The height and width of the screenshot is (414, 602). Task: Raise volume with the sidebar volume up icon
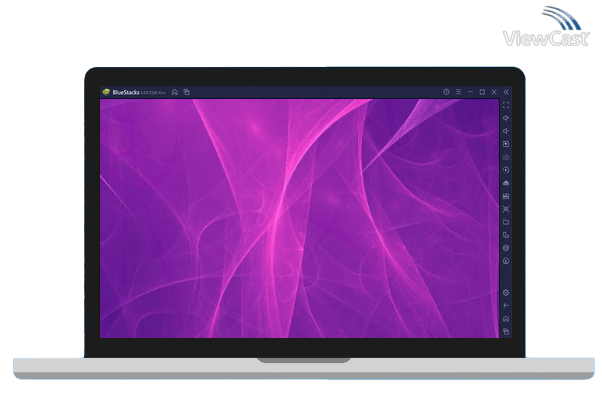click(506, 118)
